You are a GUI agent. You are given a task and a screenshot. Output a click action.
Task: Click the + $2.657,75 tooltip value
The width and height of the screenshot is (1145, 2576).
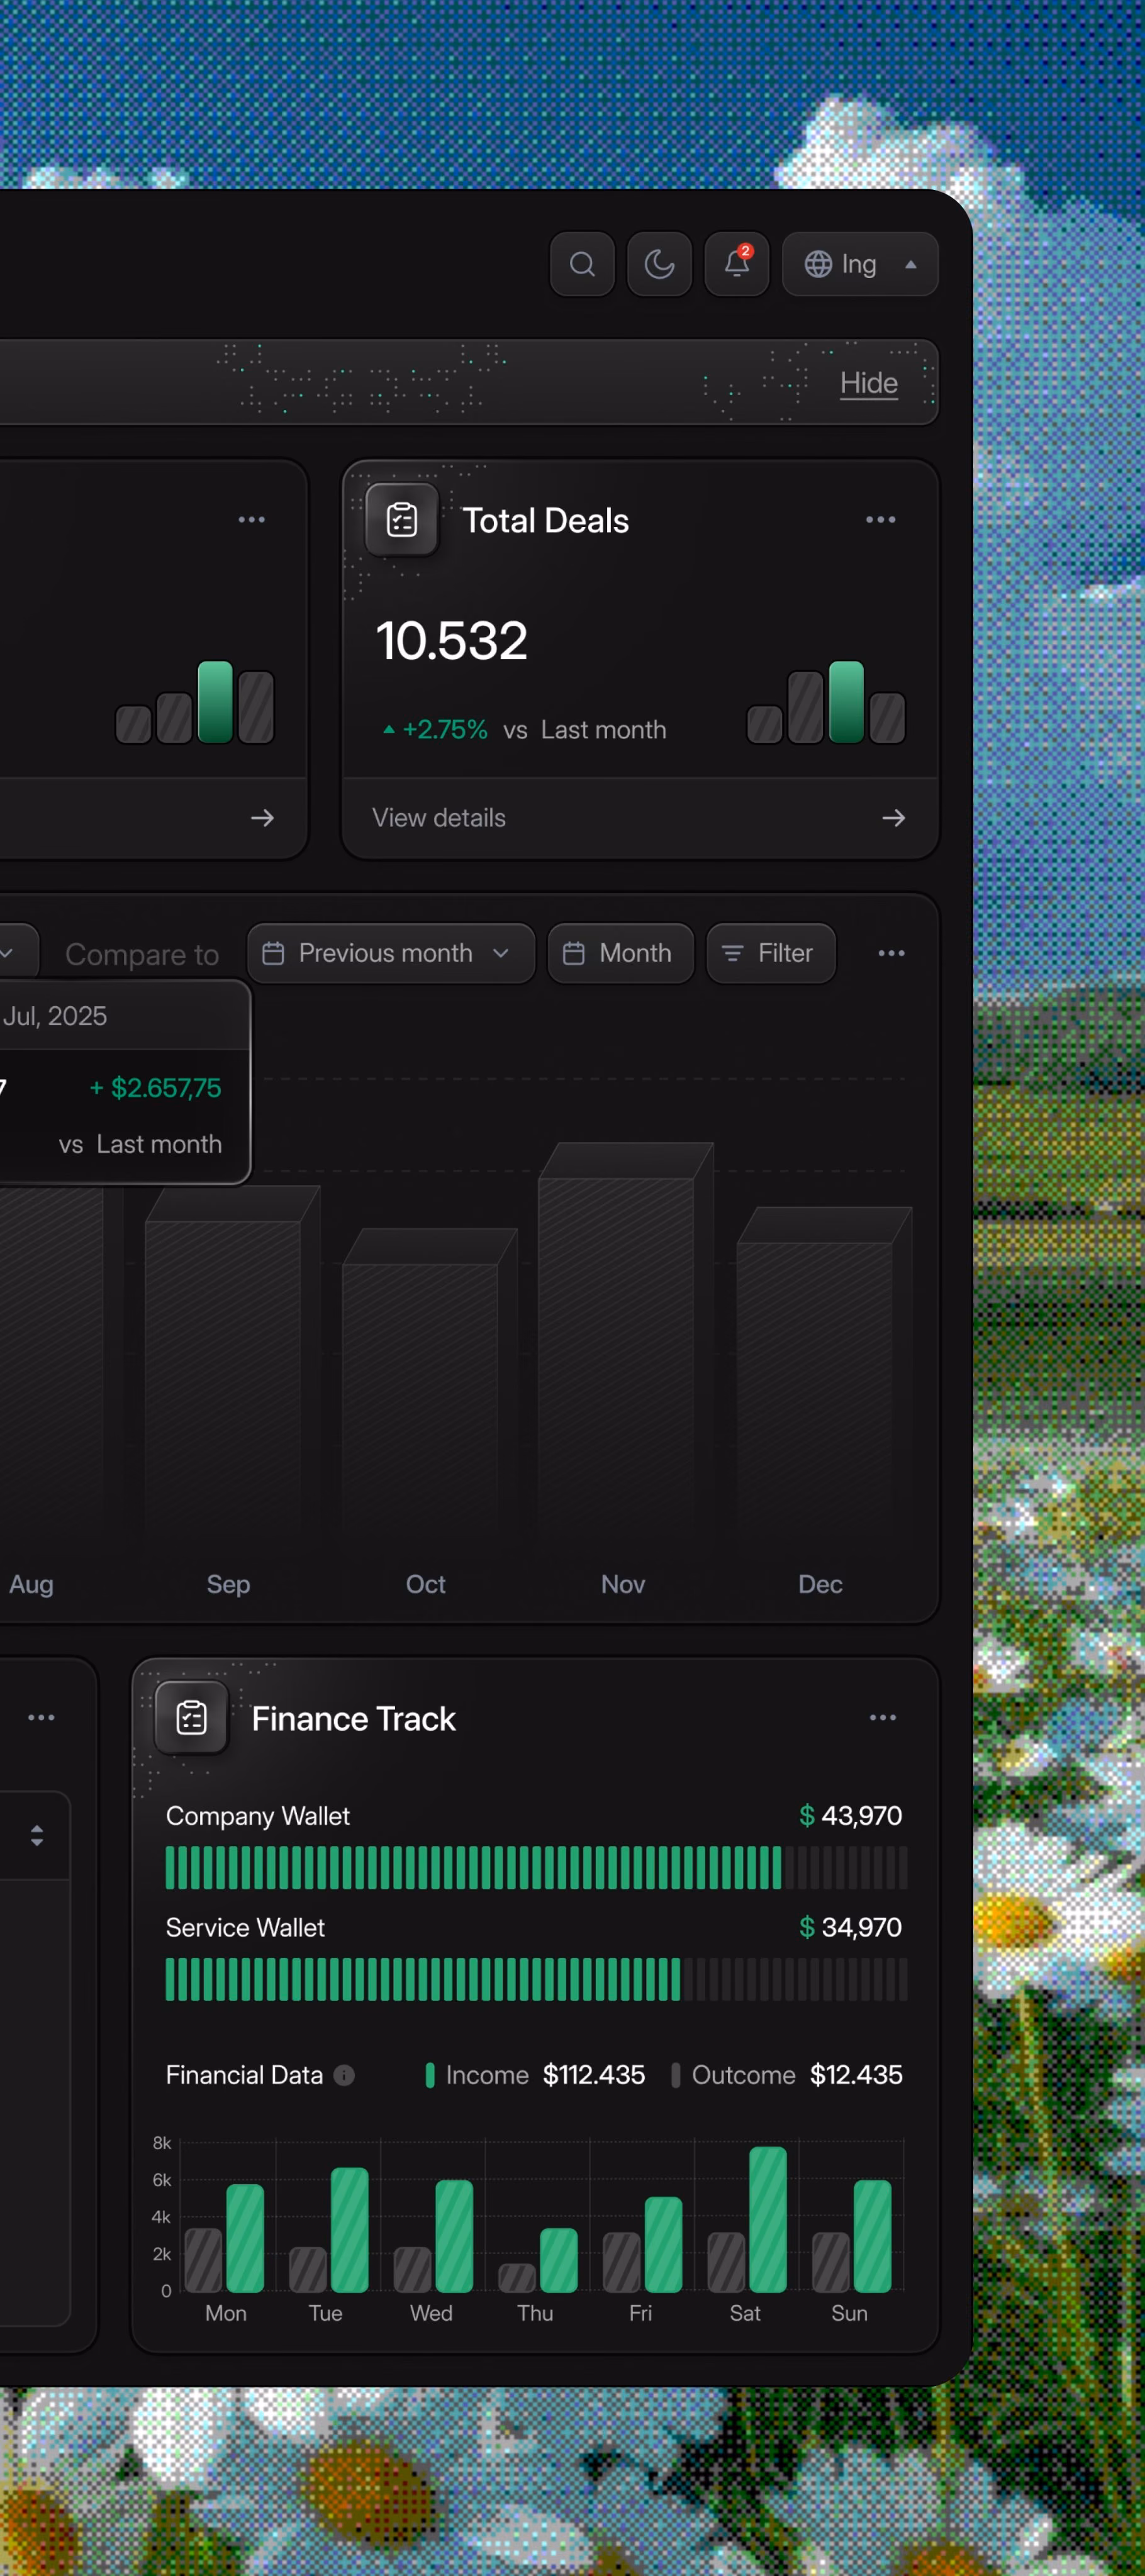(x=156, y=1088)
